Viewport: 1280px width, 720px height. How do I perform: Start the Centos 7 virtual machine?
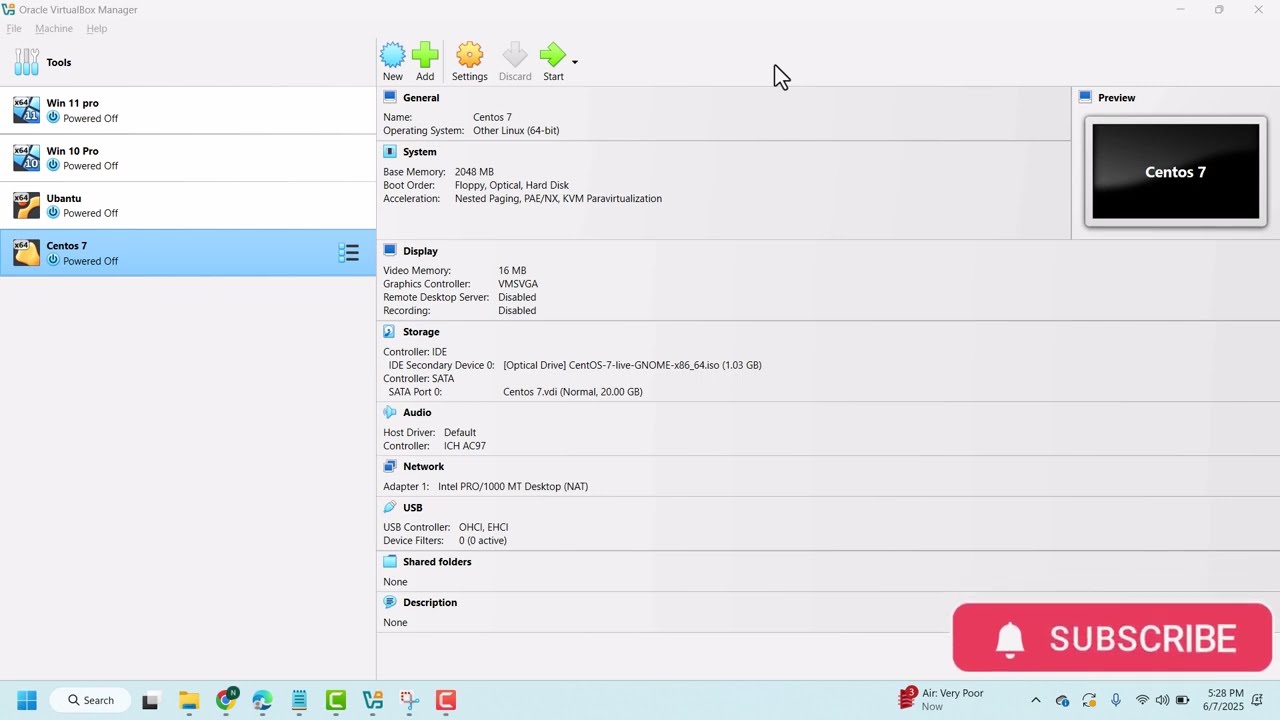(553, 61)
